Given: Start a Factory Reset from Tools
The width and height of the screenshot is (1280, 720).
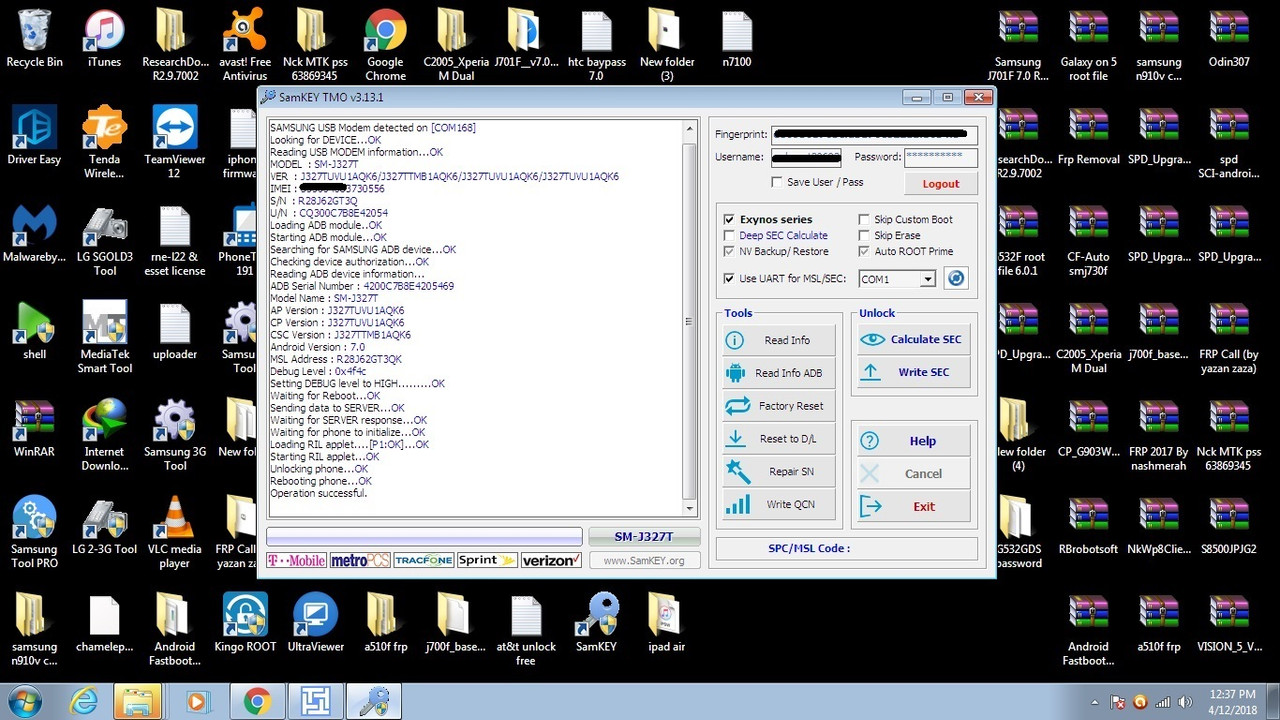Looking at the screenshot, I should [779, 406].
